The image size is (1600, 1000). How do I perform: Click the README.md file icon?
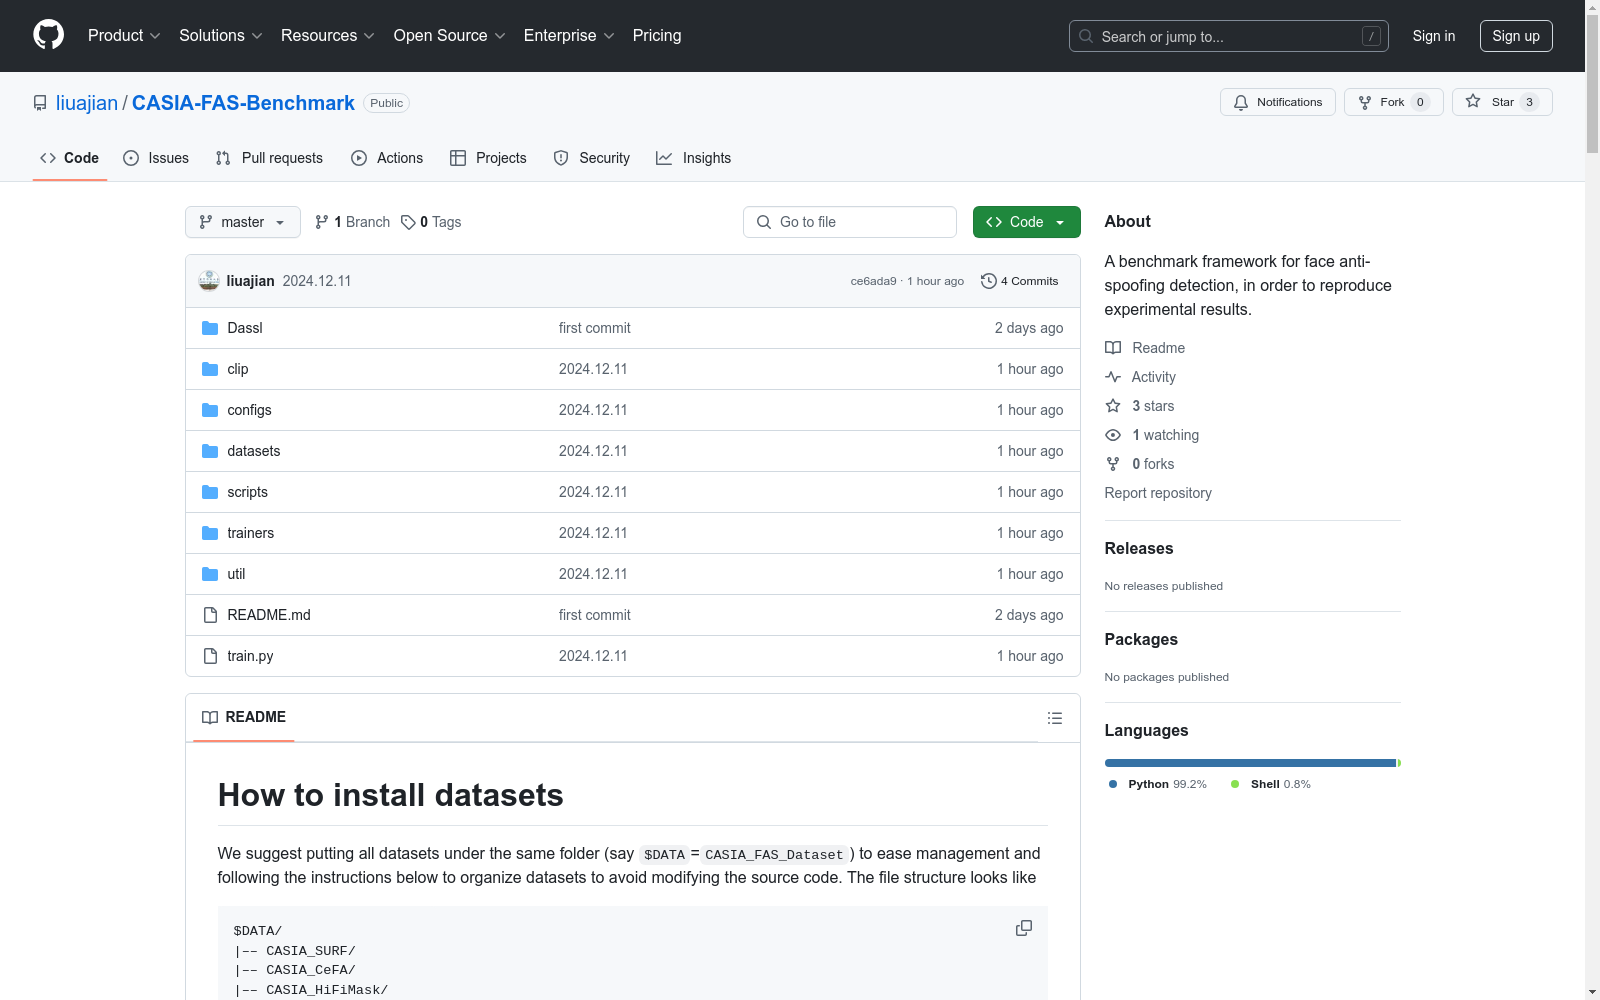210,615
